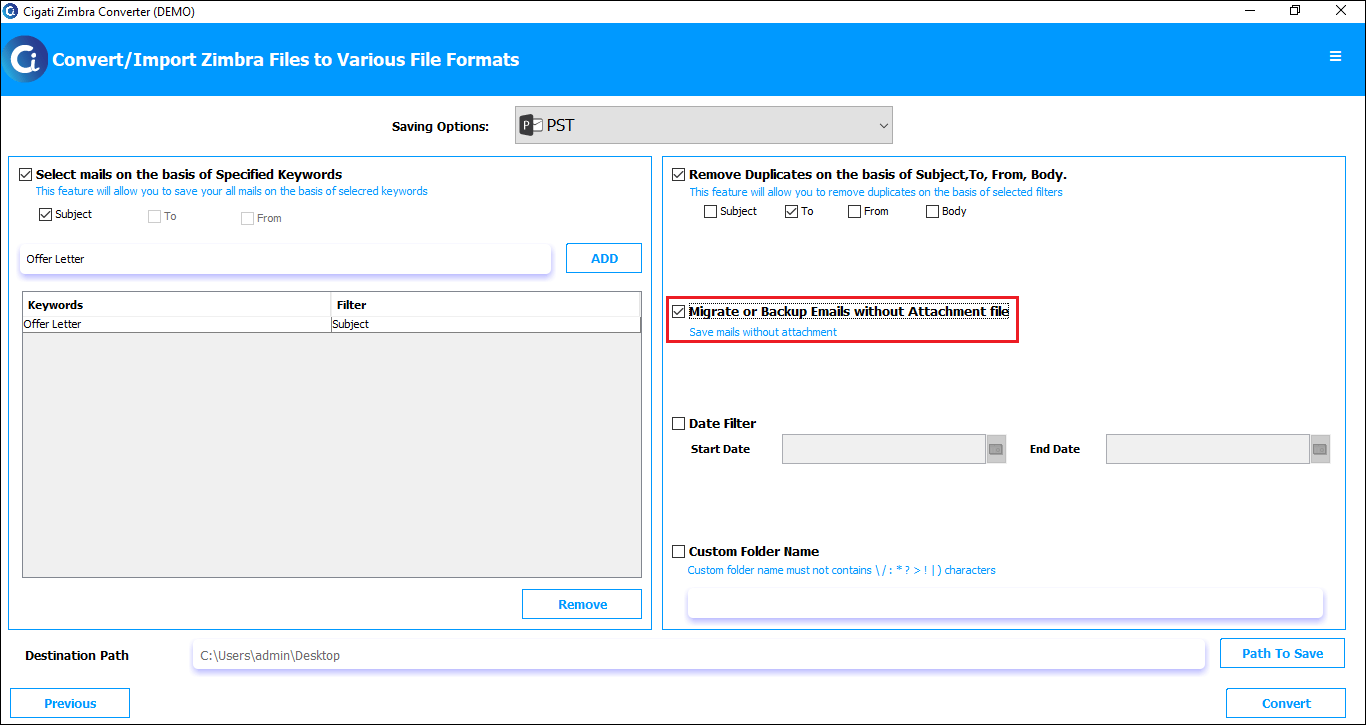Click the Subject filter cell in table
Image resolution: width=1366 pixels, height=725 pixels.
click(486, 324)
